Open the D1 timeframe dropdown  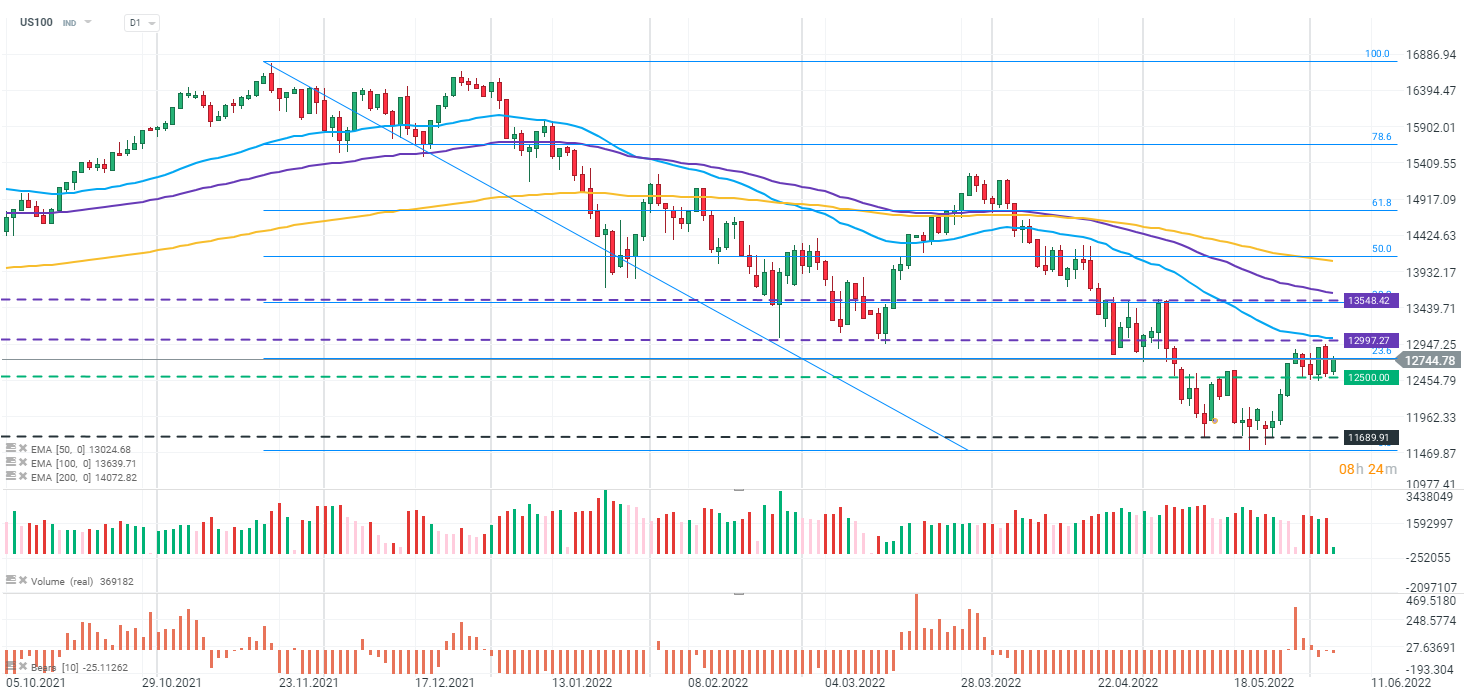tap(138, 22)
